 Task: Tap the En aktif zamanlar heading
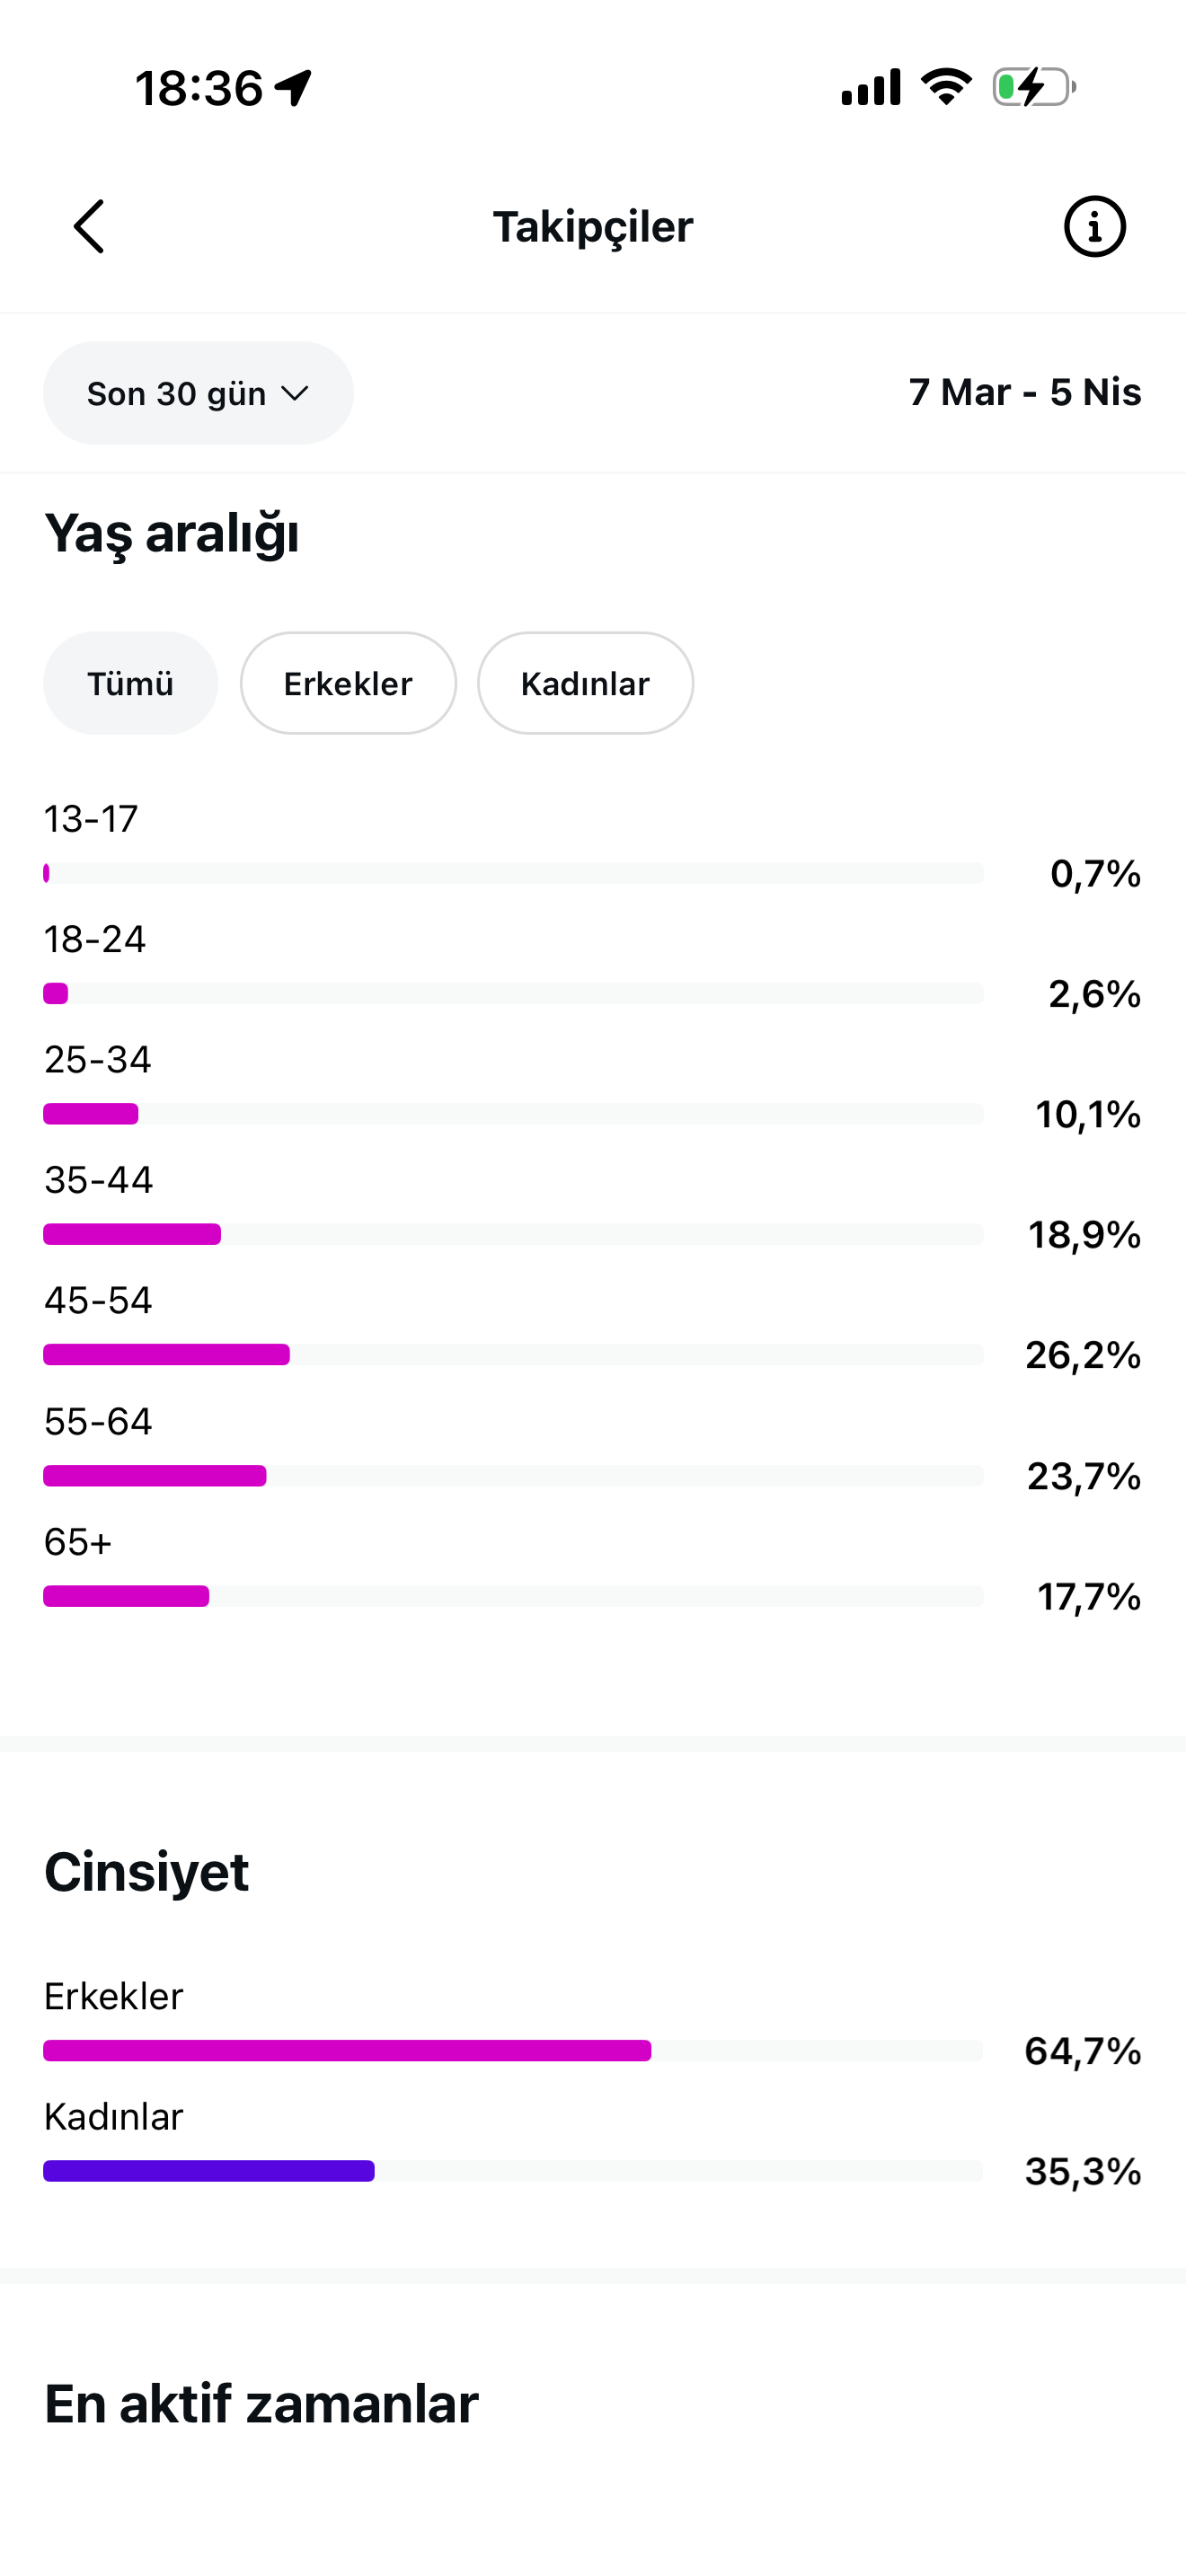click(261, 2404)
